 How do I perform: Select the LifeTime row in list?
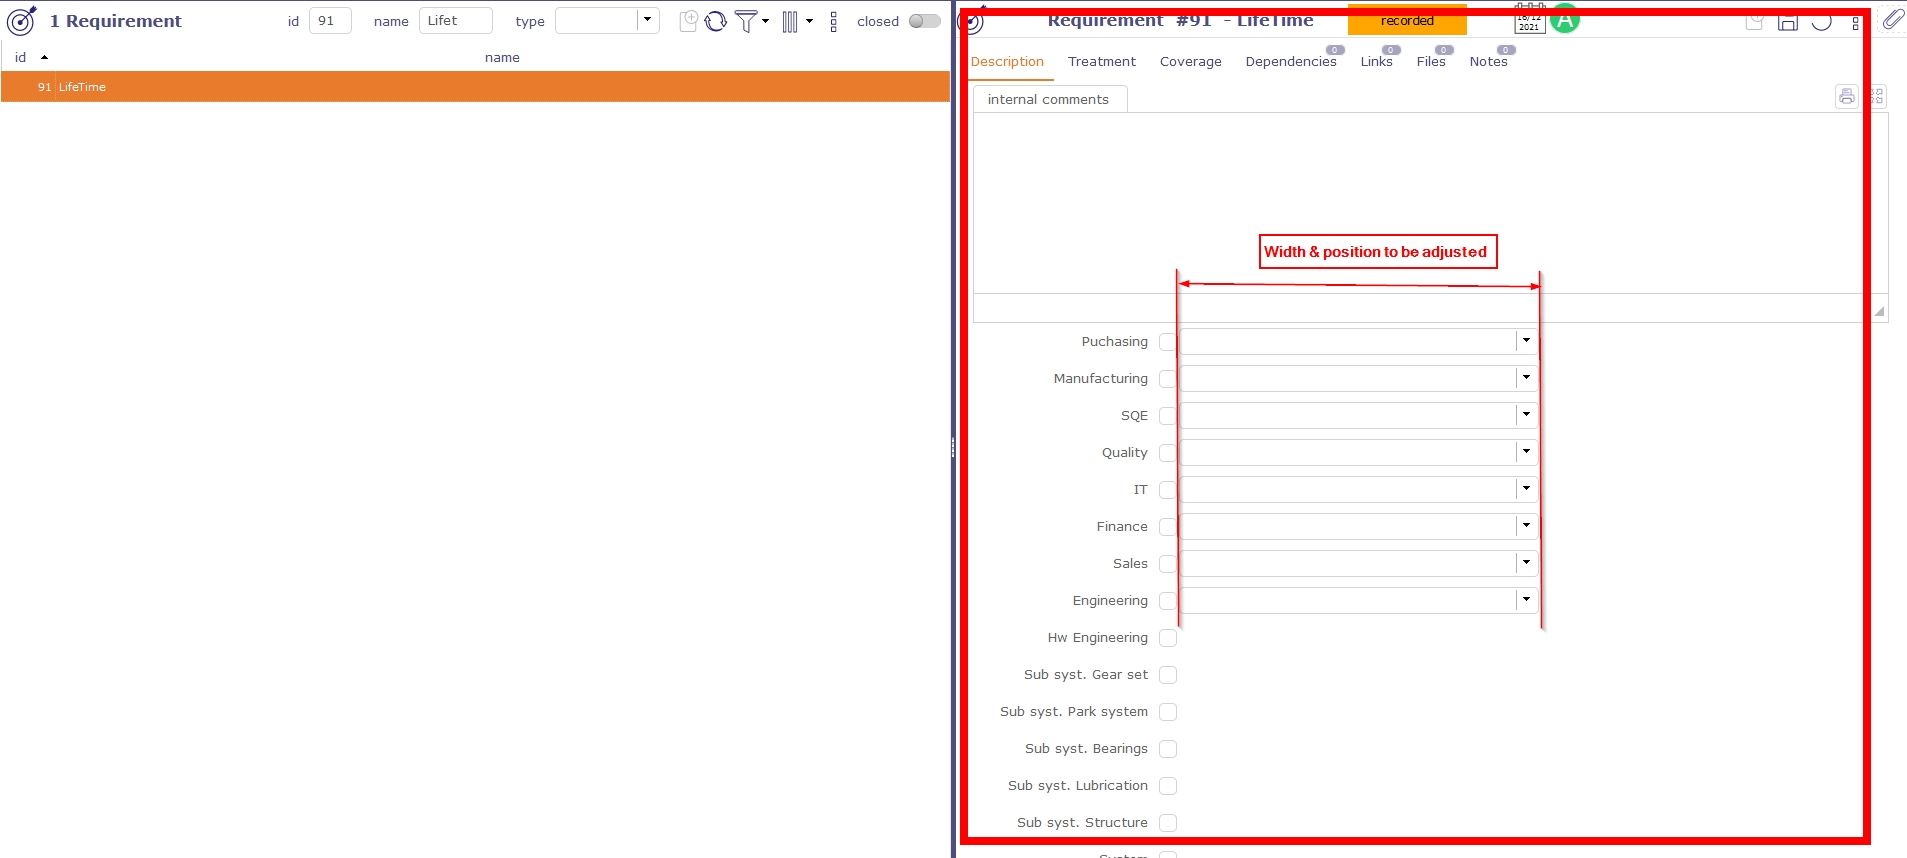[475, 87]
